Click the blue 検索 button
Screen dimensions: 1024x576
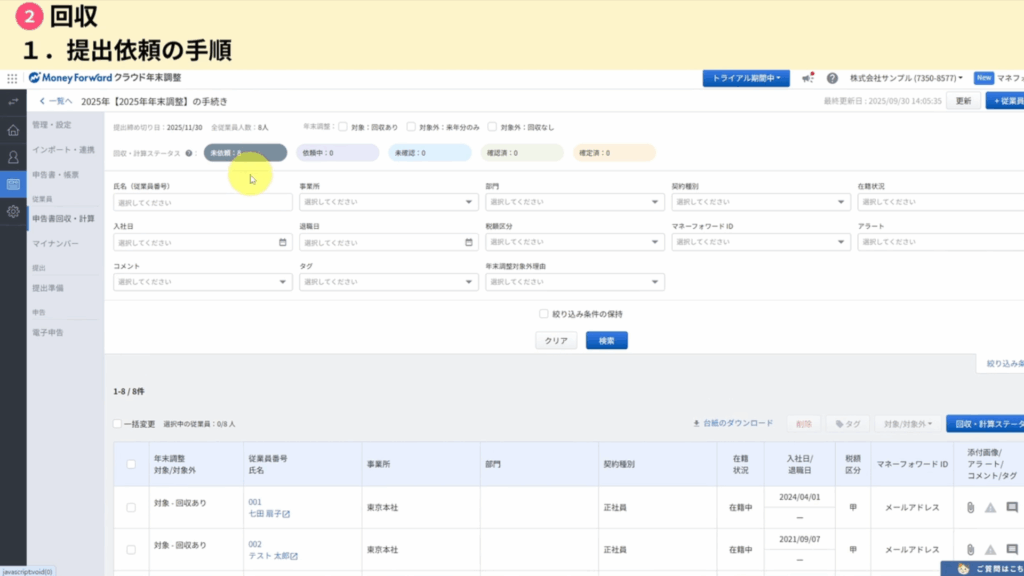[x=606, y=340]
